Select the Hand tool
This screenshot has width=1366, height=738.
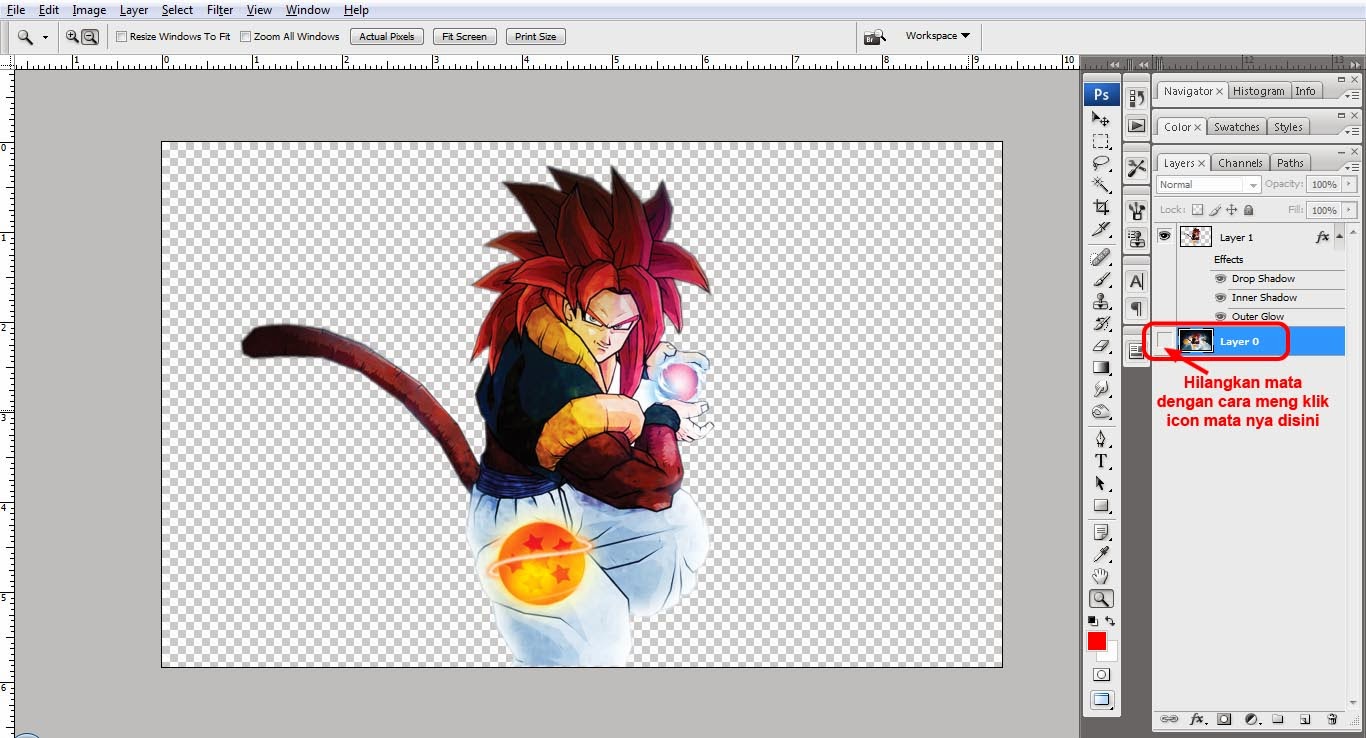(x=1101, y=576)
